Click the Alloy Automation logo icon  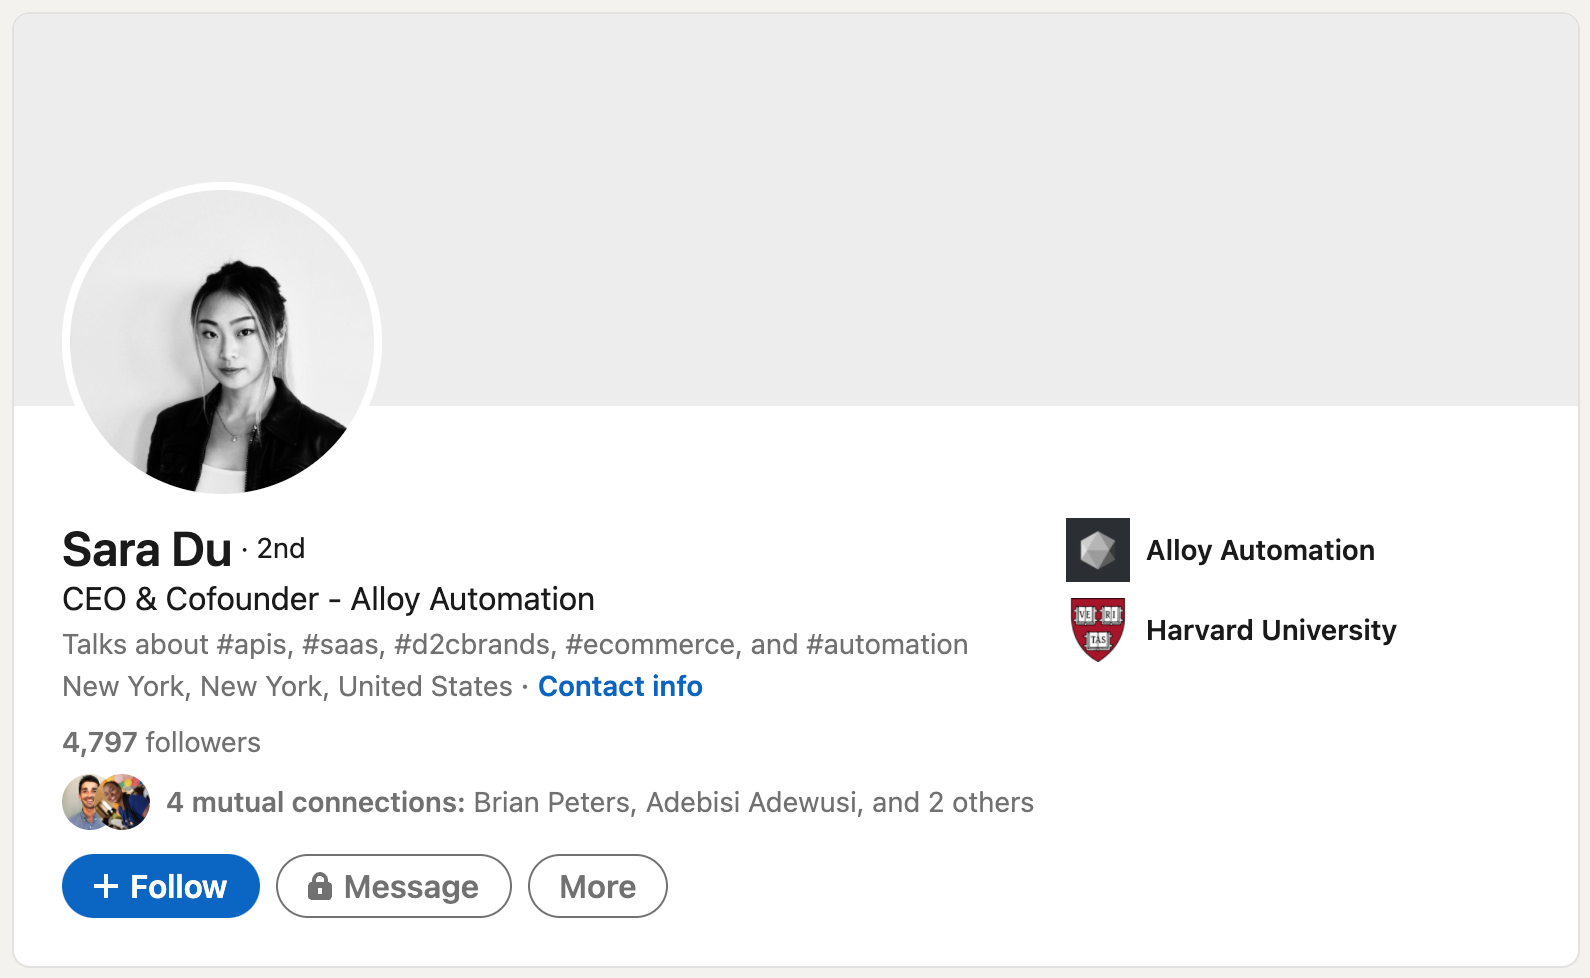[x=1097, y=550]
